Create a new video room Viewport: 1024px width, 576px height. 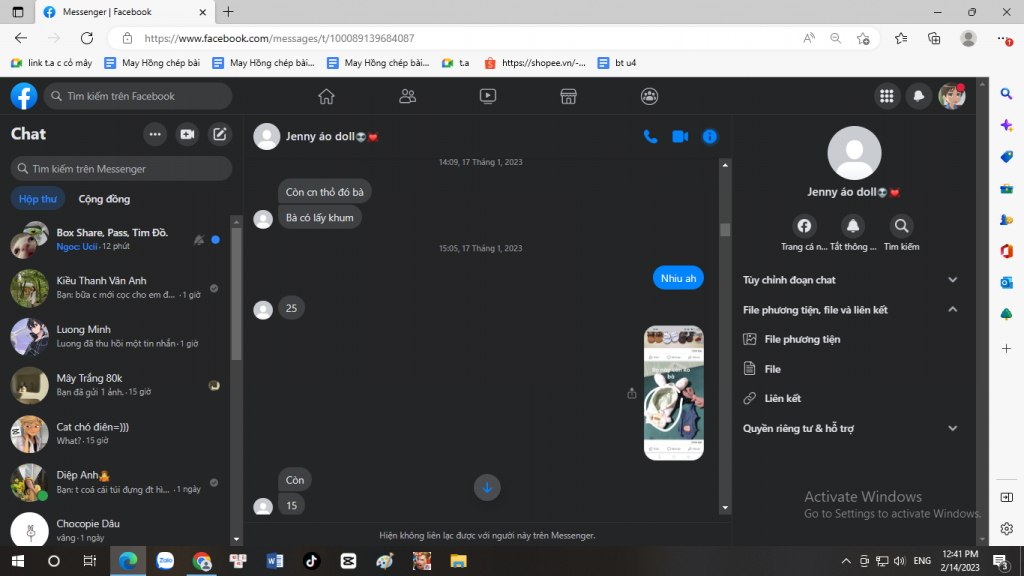187,134
